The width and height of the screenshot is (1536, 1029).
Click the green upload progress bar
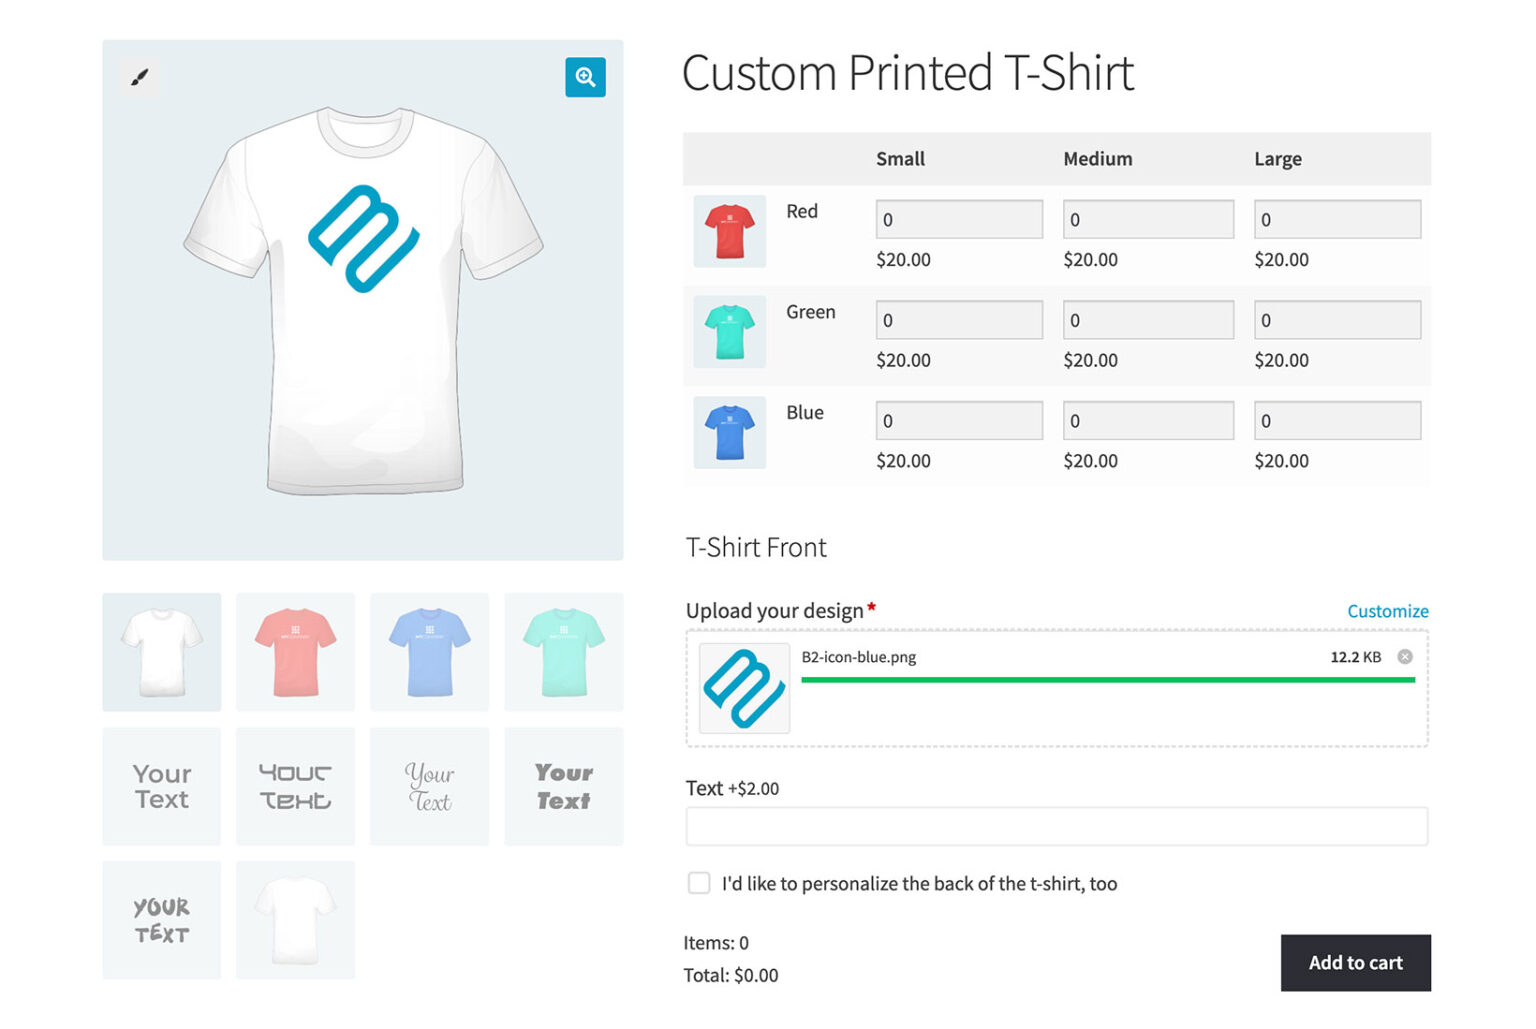[1108, 680]
